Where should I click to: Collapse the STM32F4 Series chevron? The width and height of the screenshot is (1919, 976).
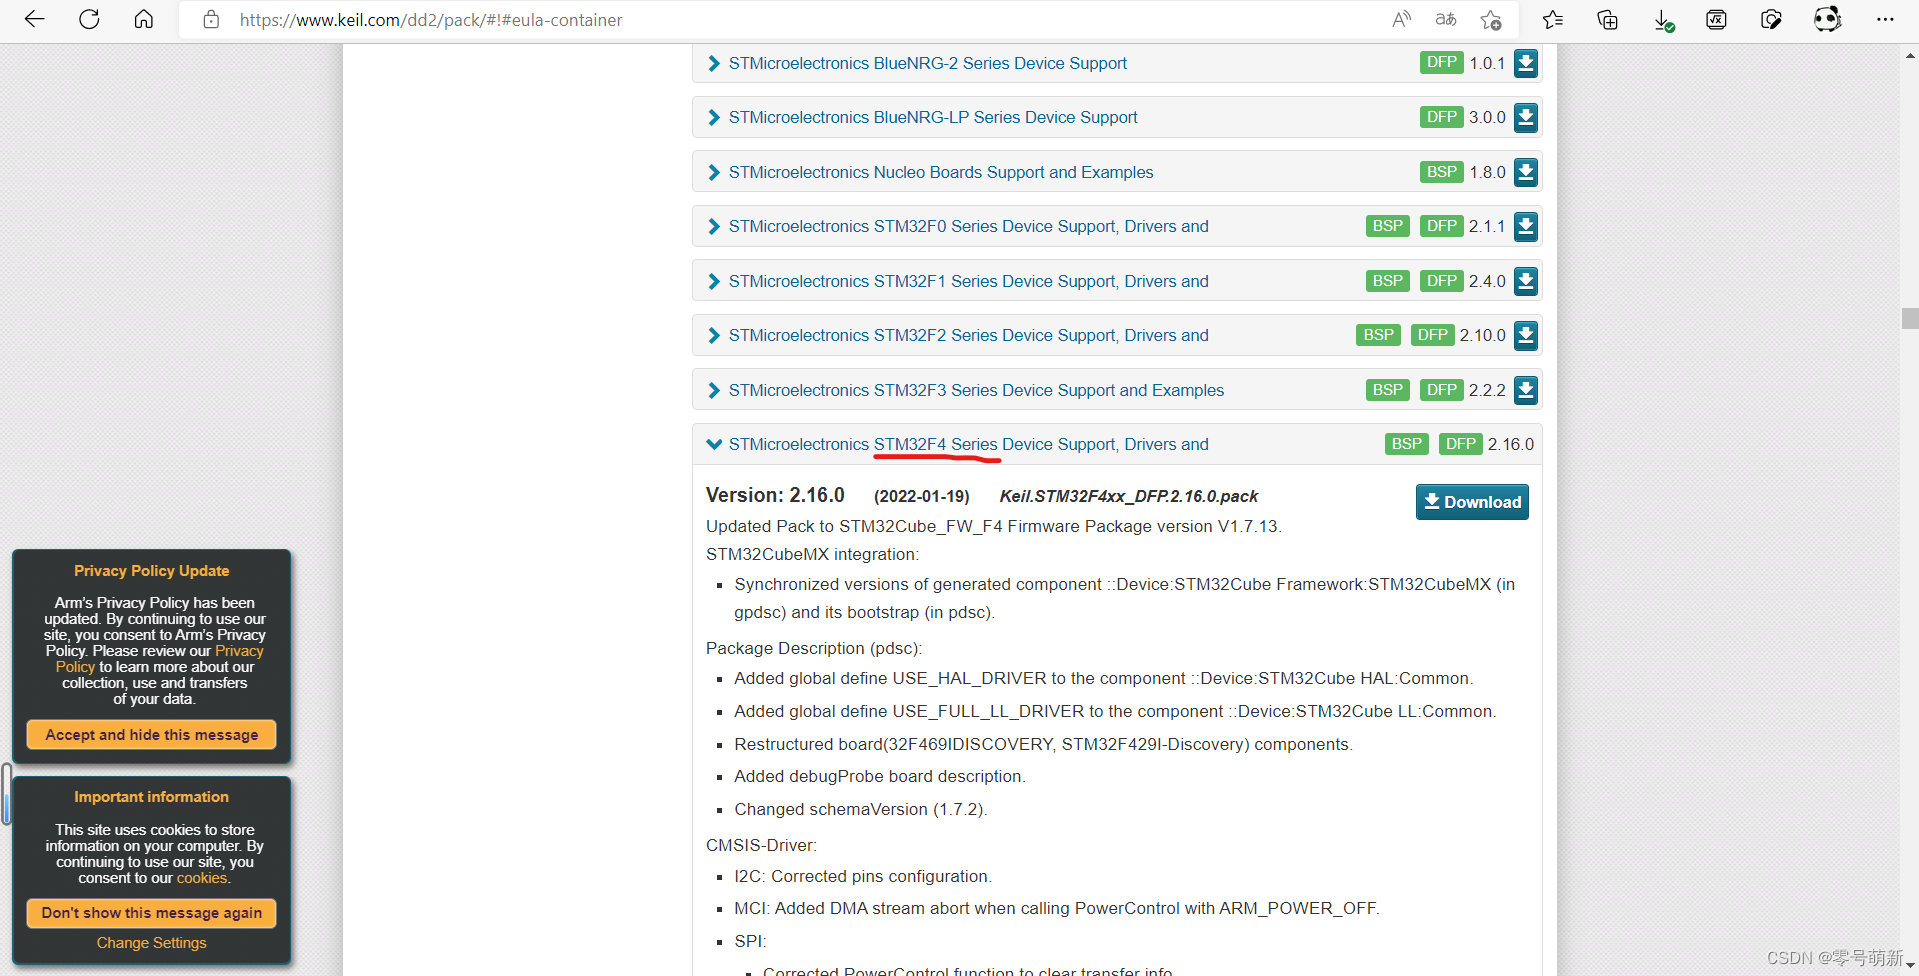[714, 444]
